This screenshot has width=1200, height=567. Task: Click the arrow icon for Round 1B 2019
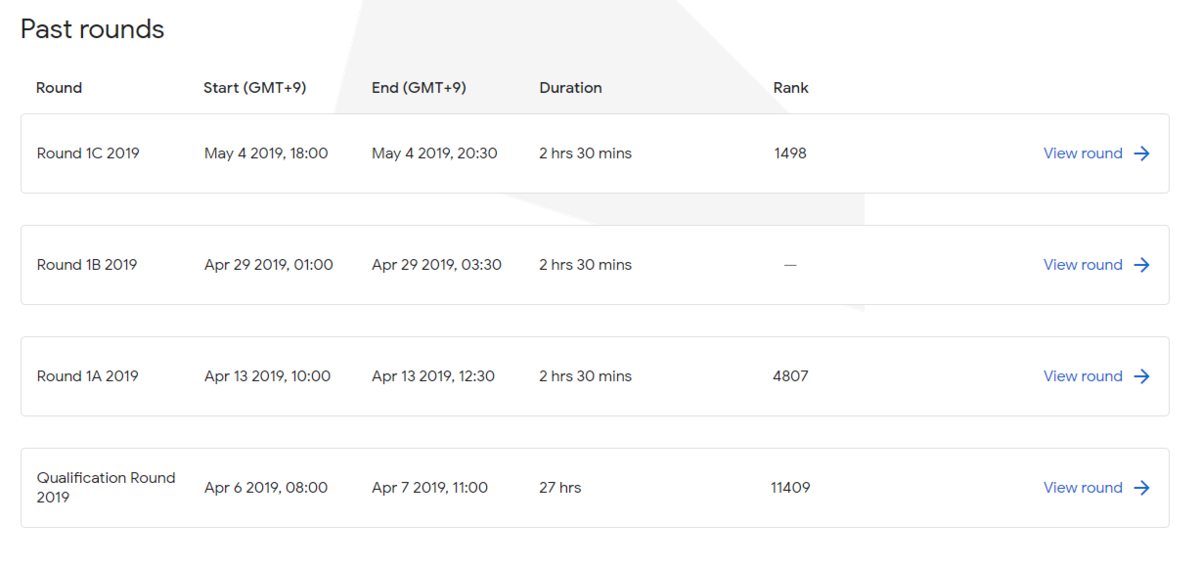click(x=1142, y=265)
